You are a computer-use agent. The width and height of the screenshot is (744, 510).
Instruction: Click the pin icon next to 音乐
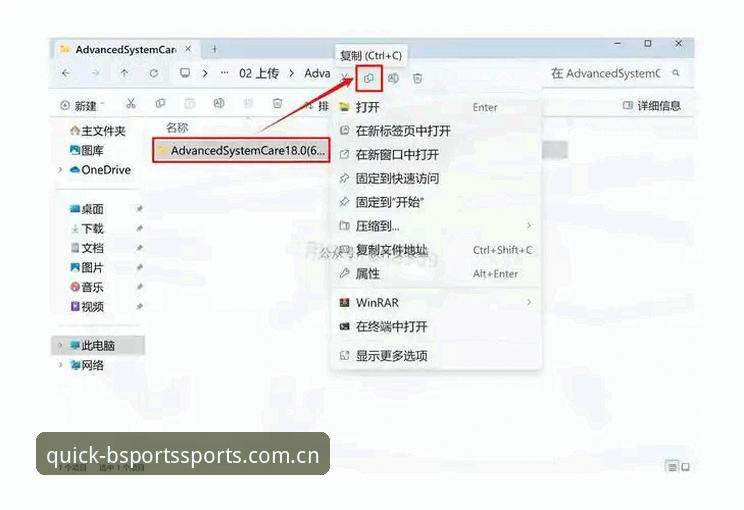click(x=140, y=287)
